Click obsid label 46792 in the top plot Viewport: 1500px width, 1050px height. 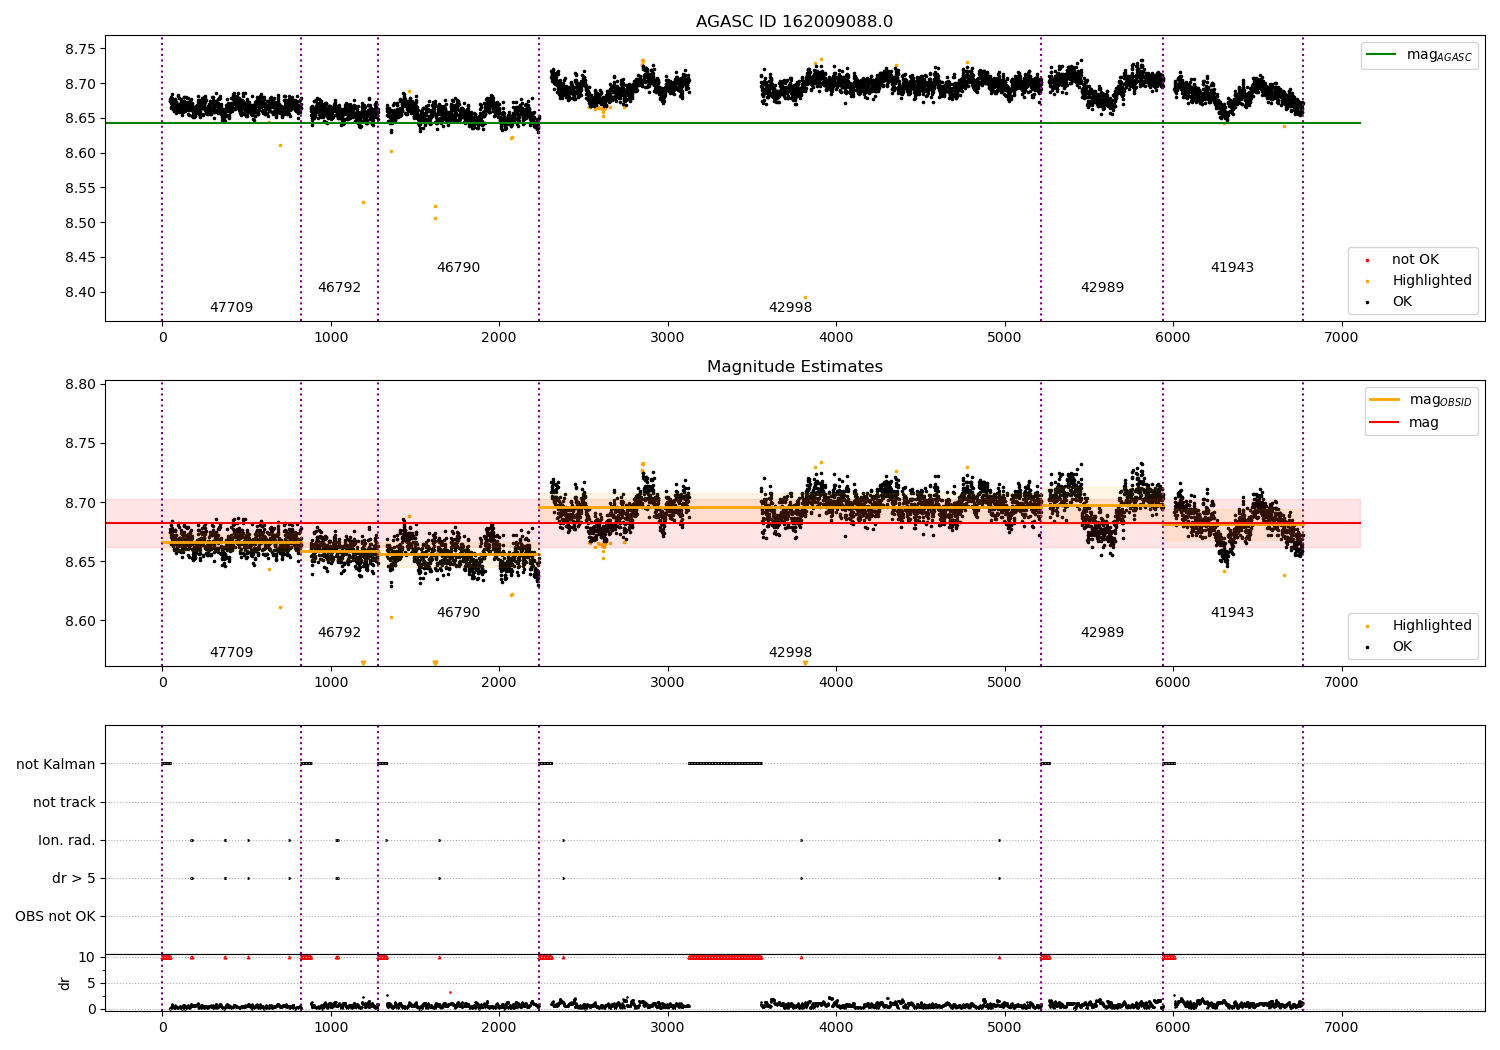(x=339, y=287)
